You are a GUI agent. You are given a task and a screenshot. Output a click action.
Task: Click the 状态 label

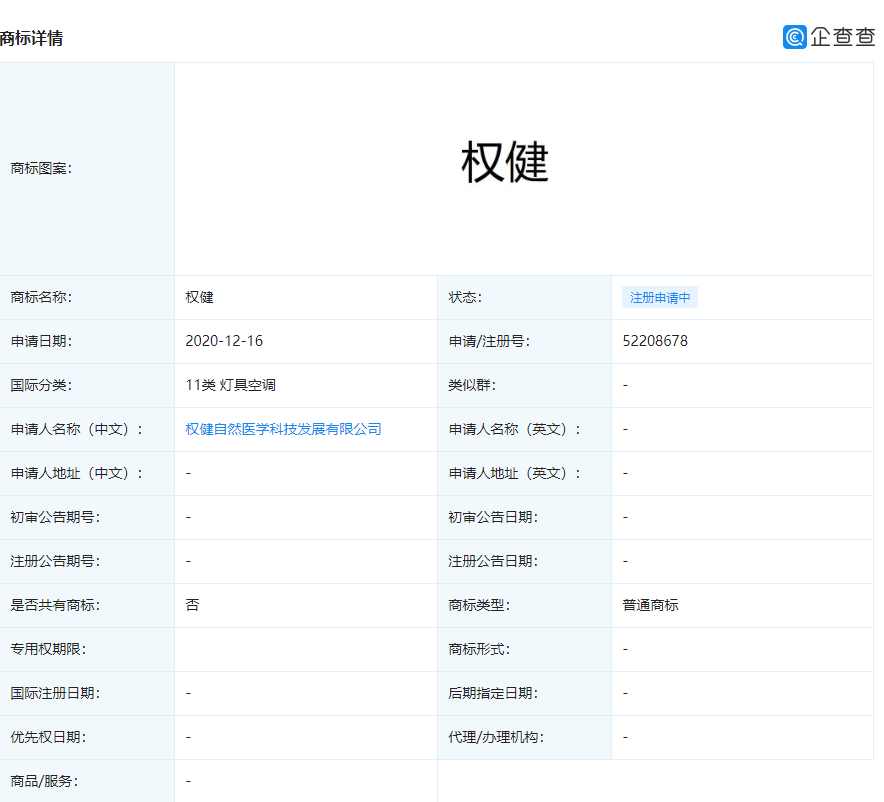[x=465, y=297]
